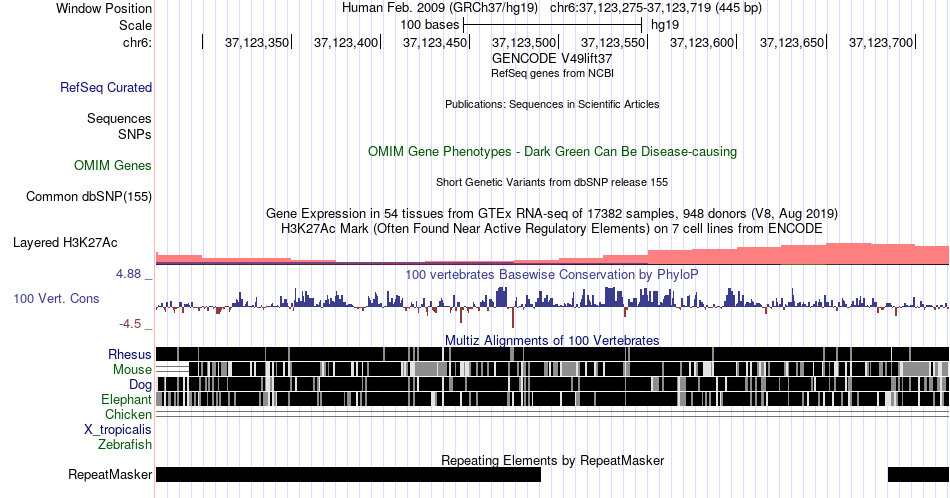Click Multiz Alignments of 100 Vertebrates title

[x=552, y=340]
